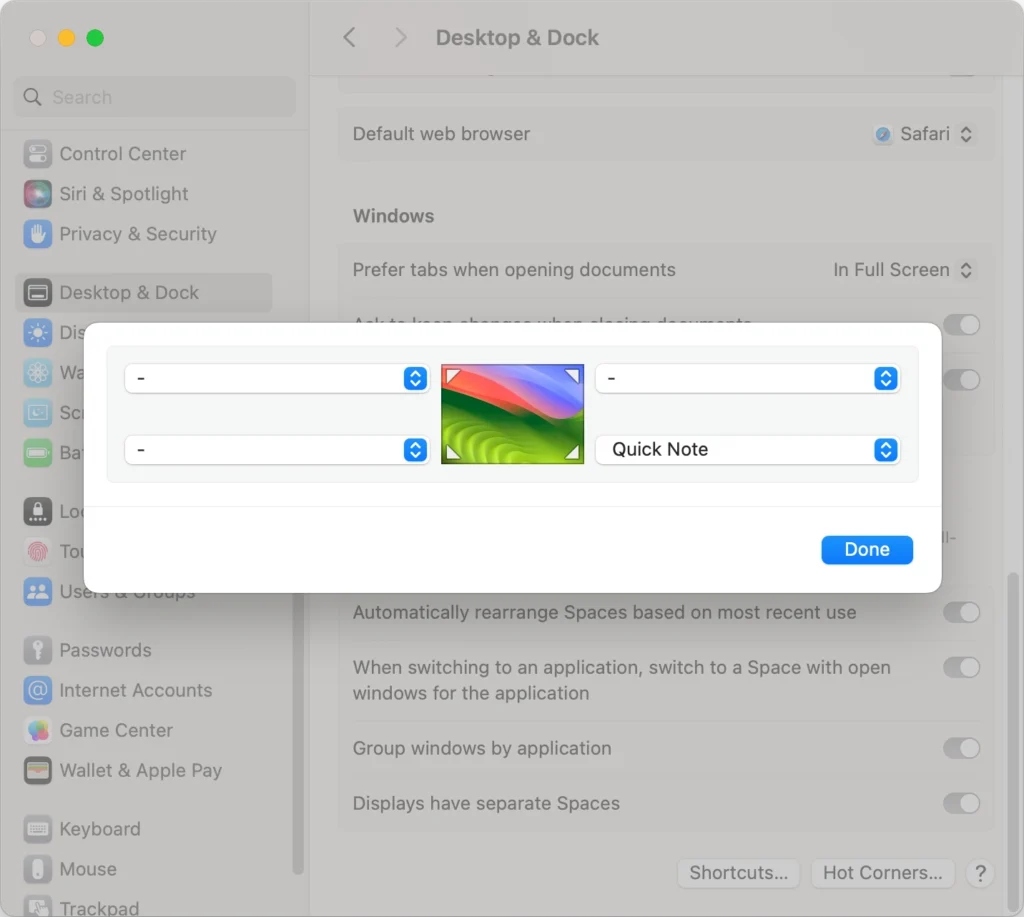Open the Default web browser Safari popup

click(925, 134)
